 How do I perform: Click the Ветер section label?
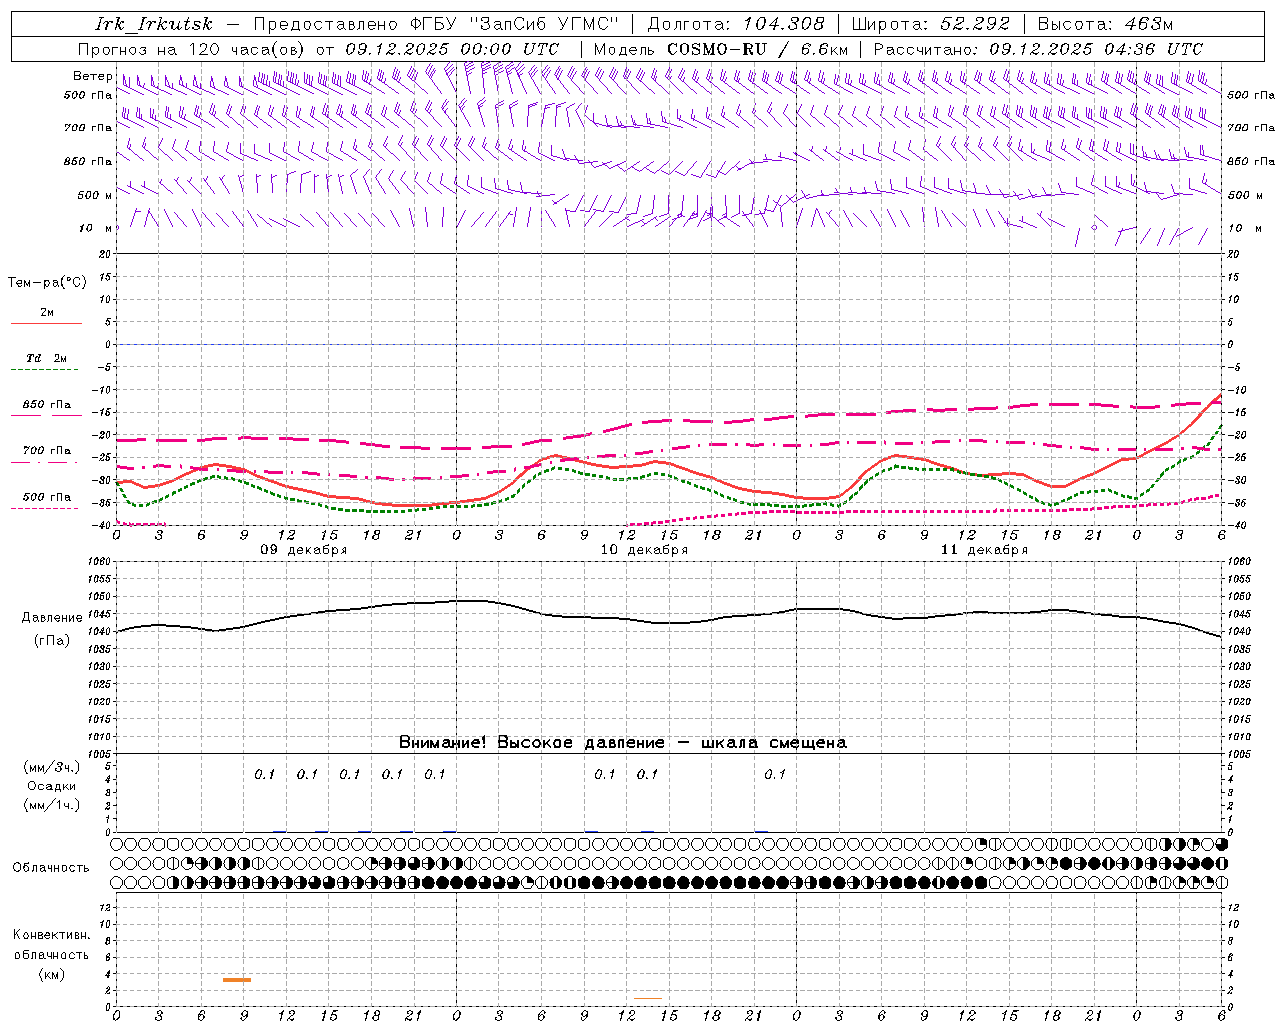pos(93,76)
